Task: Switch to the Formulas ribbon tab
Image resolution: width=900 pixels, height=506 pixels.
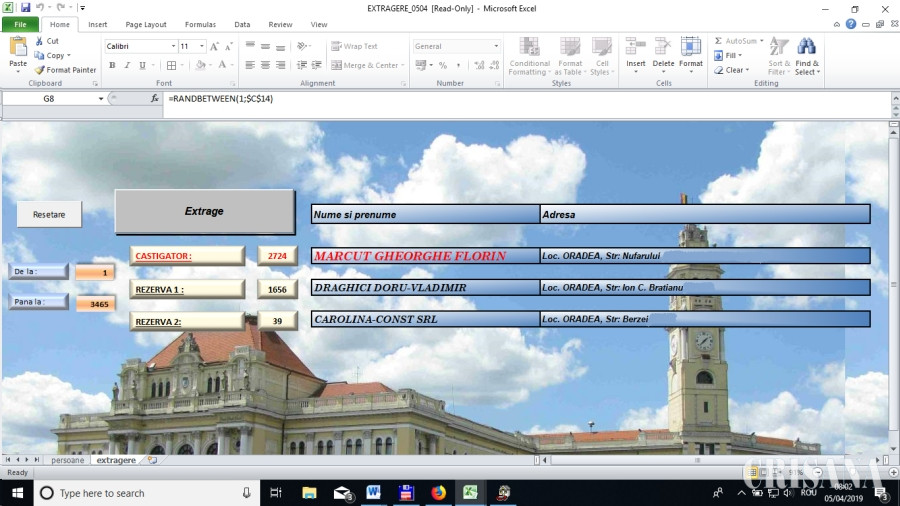Action: 200,24
